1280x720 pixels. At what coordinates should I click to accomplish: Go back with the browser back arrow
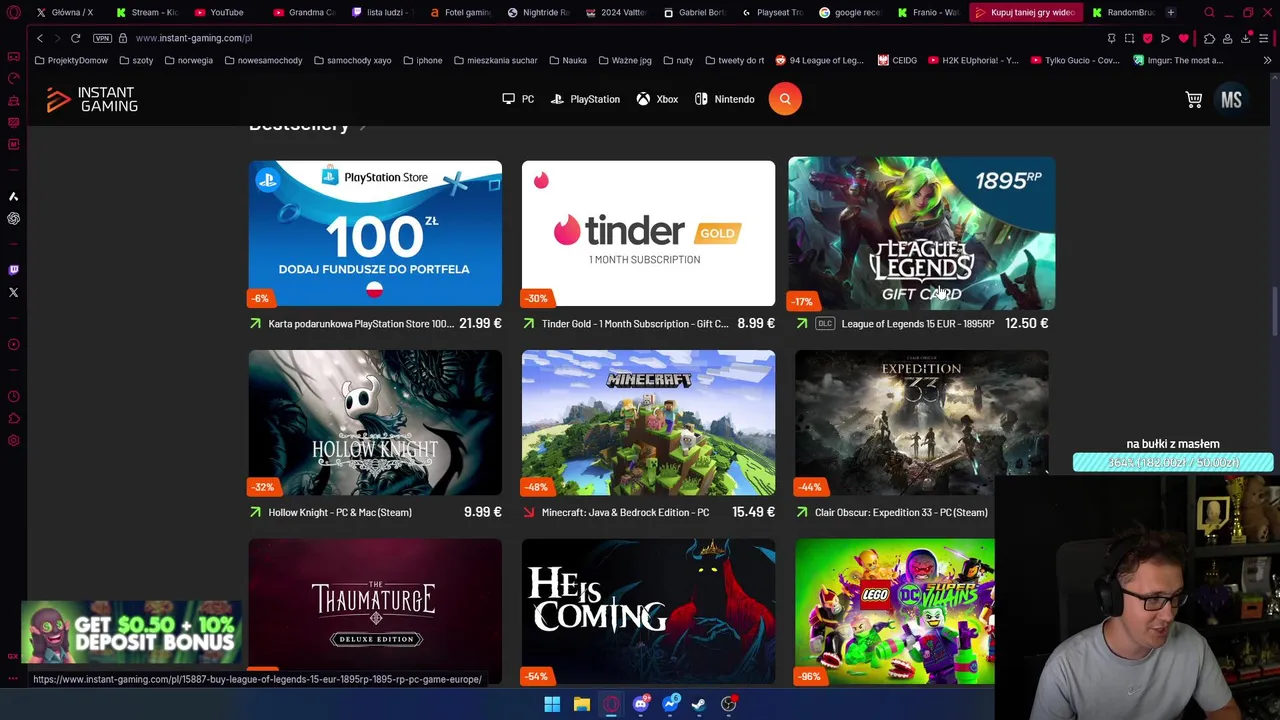point(40,38)
